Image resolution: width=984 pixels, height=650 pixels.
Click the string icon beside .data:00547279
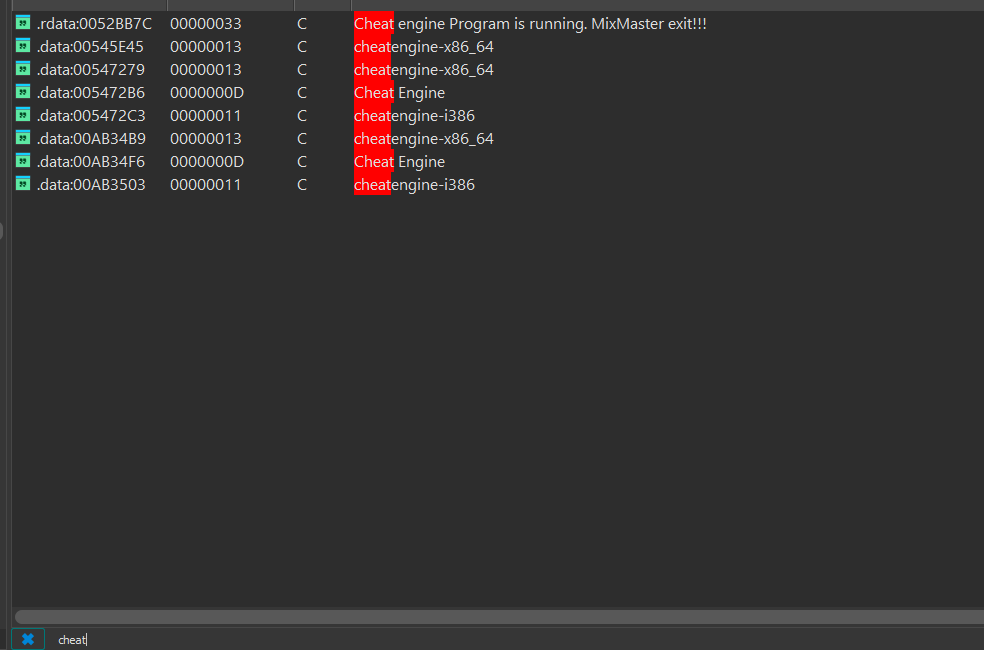(x=22, y=69)
